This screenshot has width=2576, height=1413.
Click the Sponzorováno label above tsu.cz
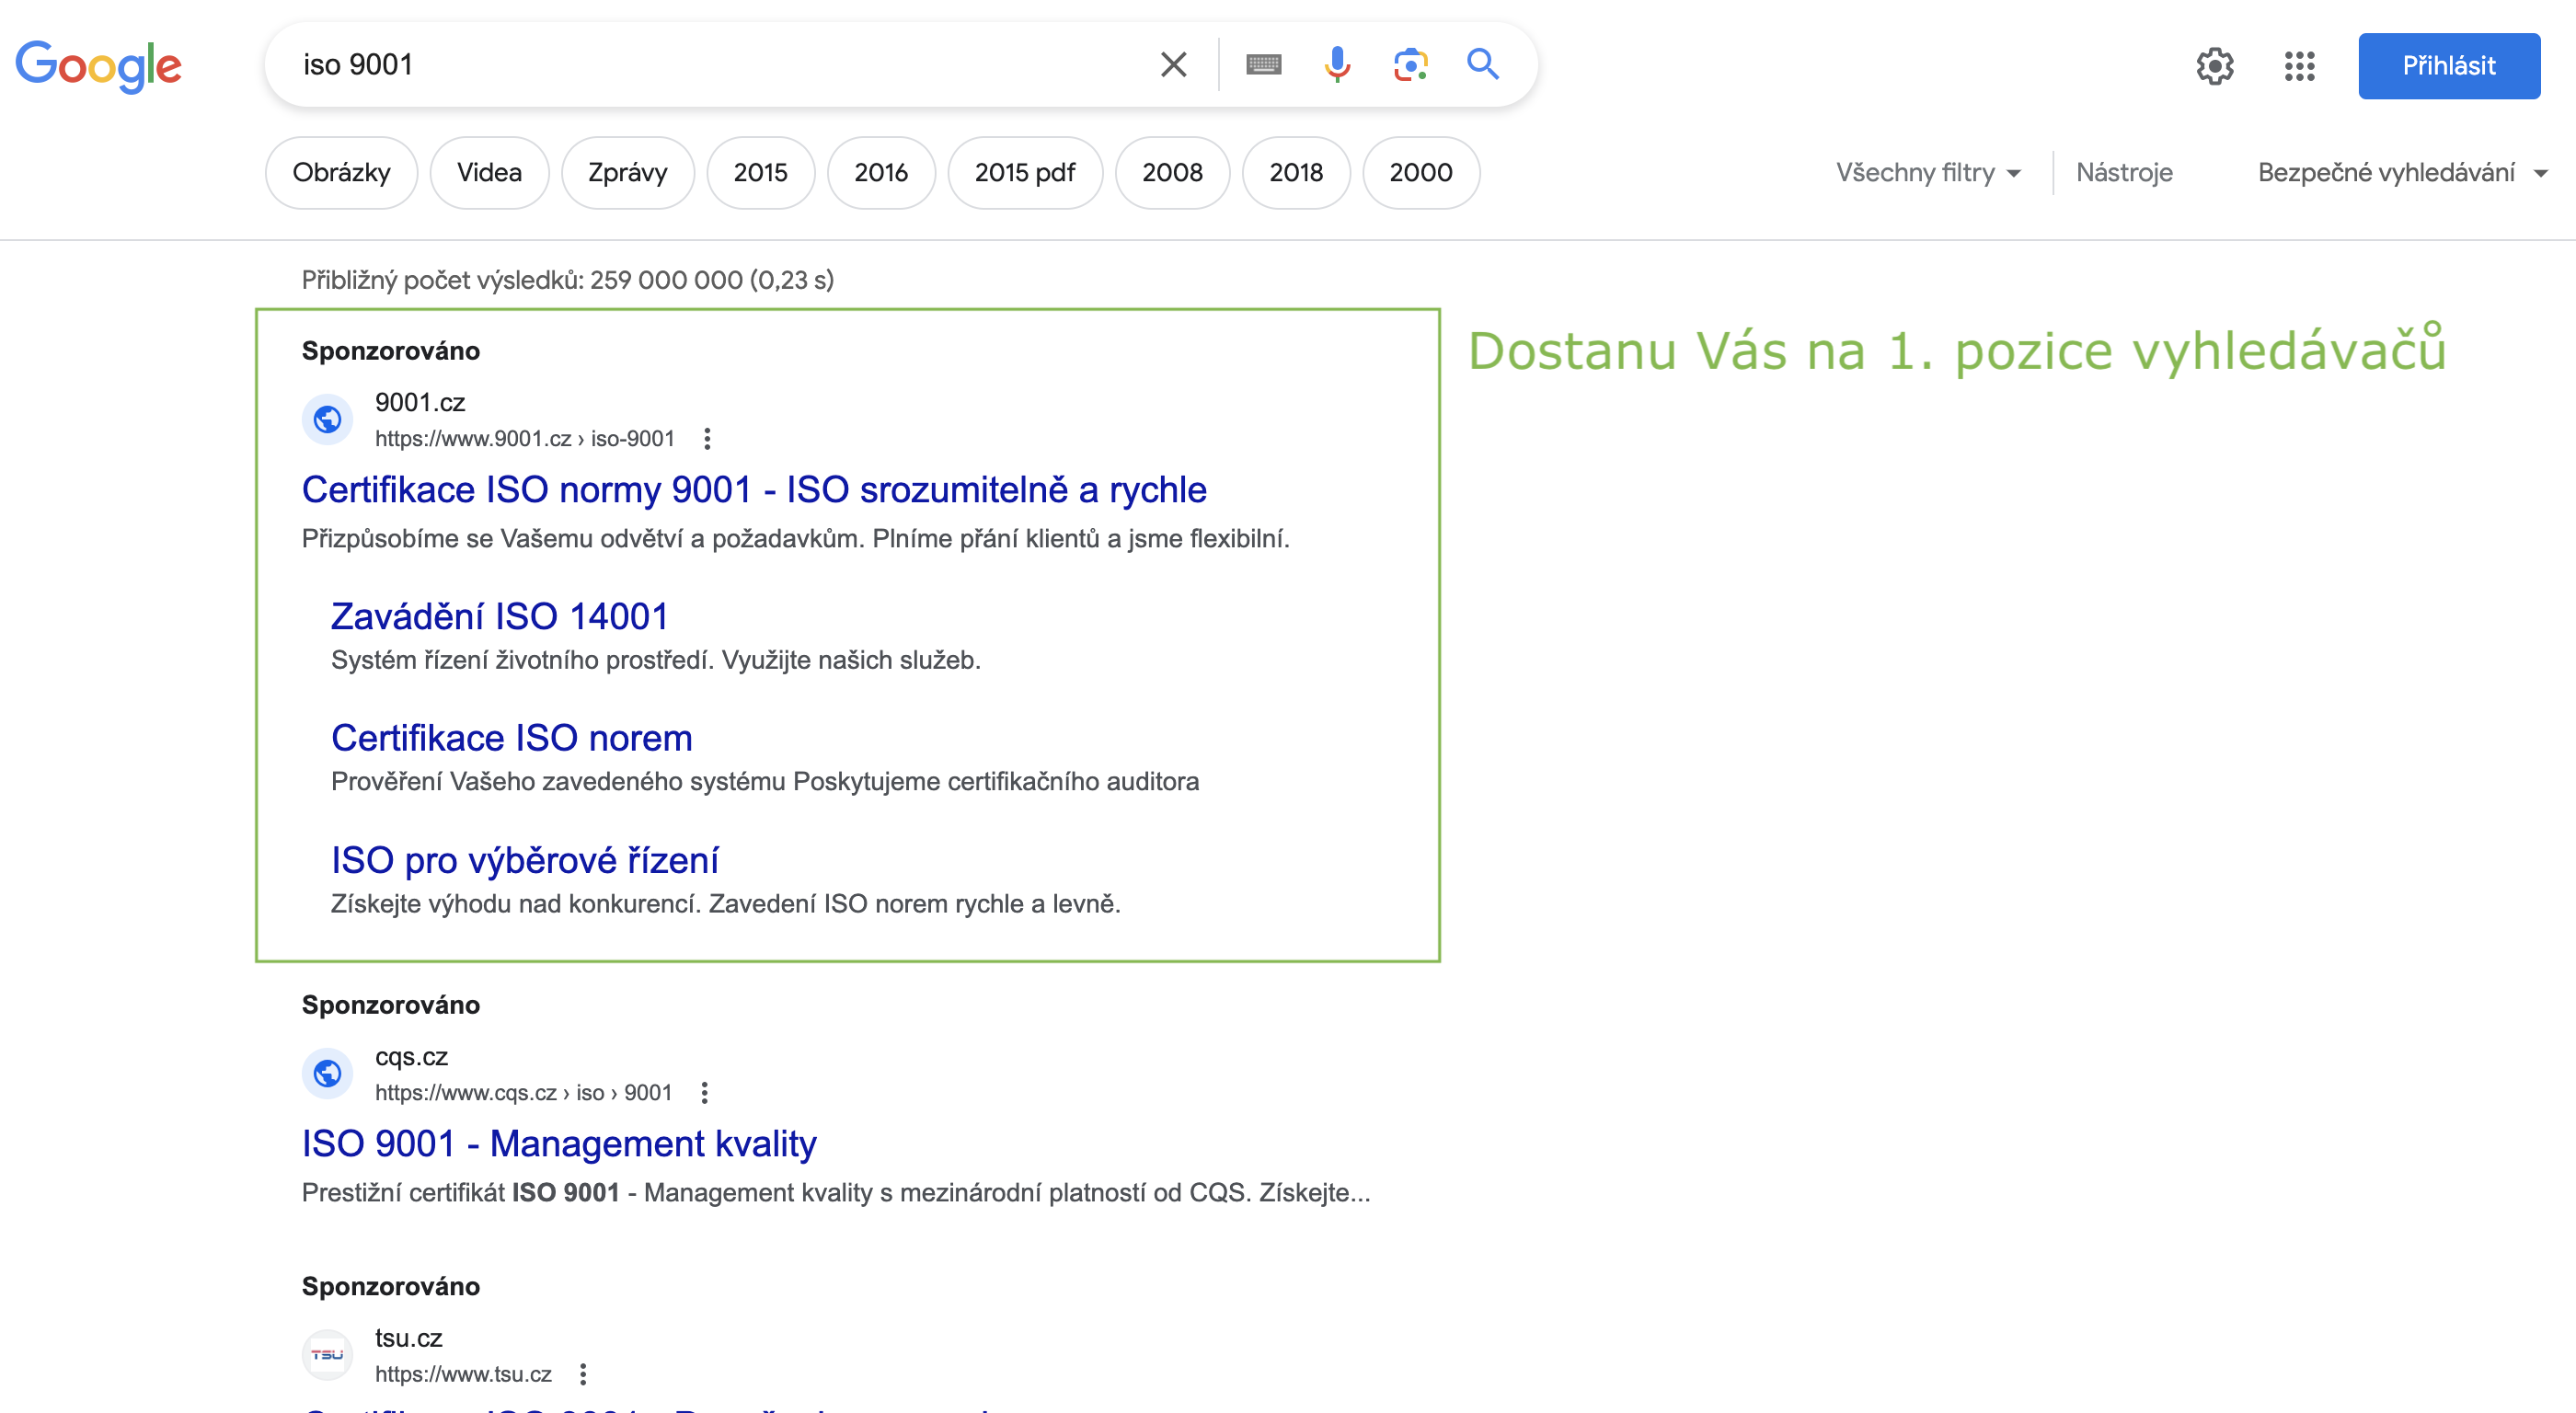pyautogui.click(x=391, y=1286)
